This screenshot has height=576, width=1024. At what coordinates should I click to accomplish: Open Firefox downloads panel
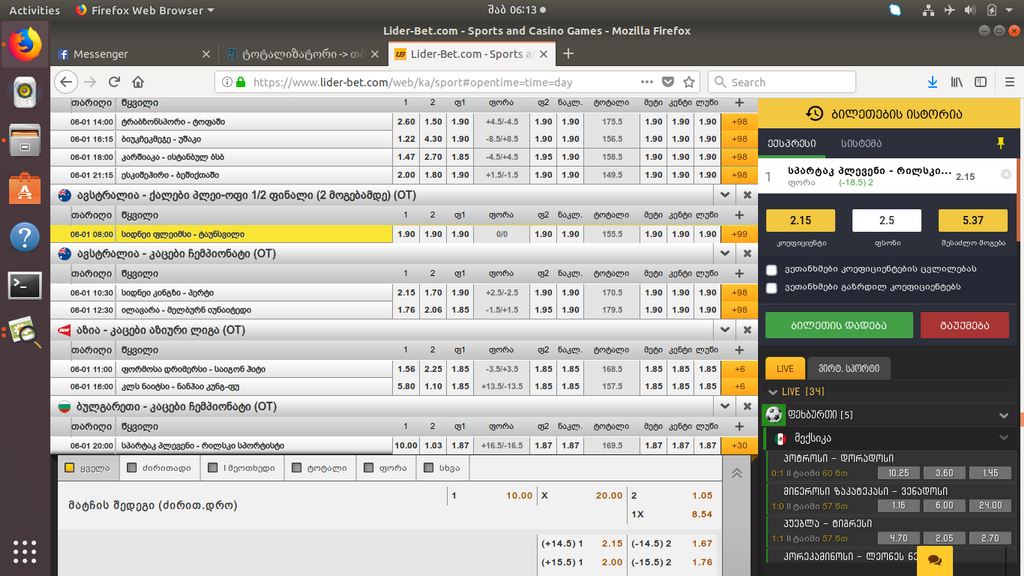933,82
